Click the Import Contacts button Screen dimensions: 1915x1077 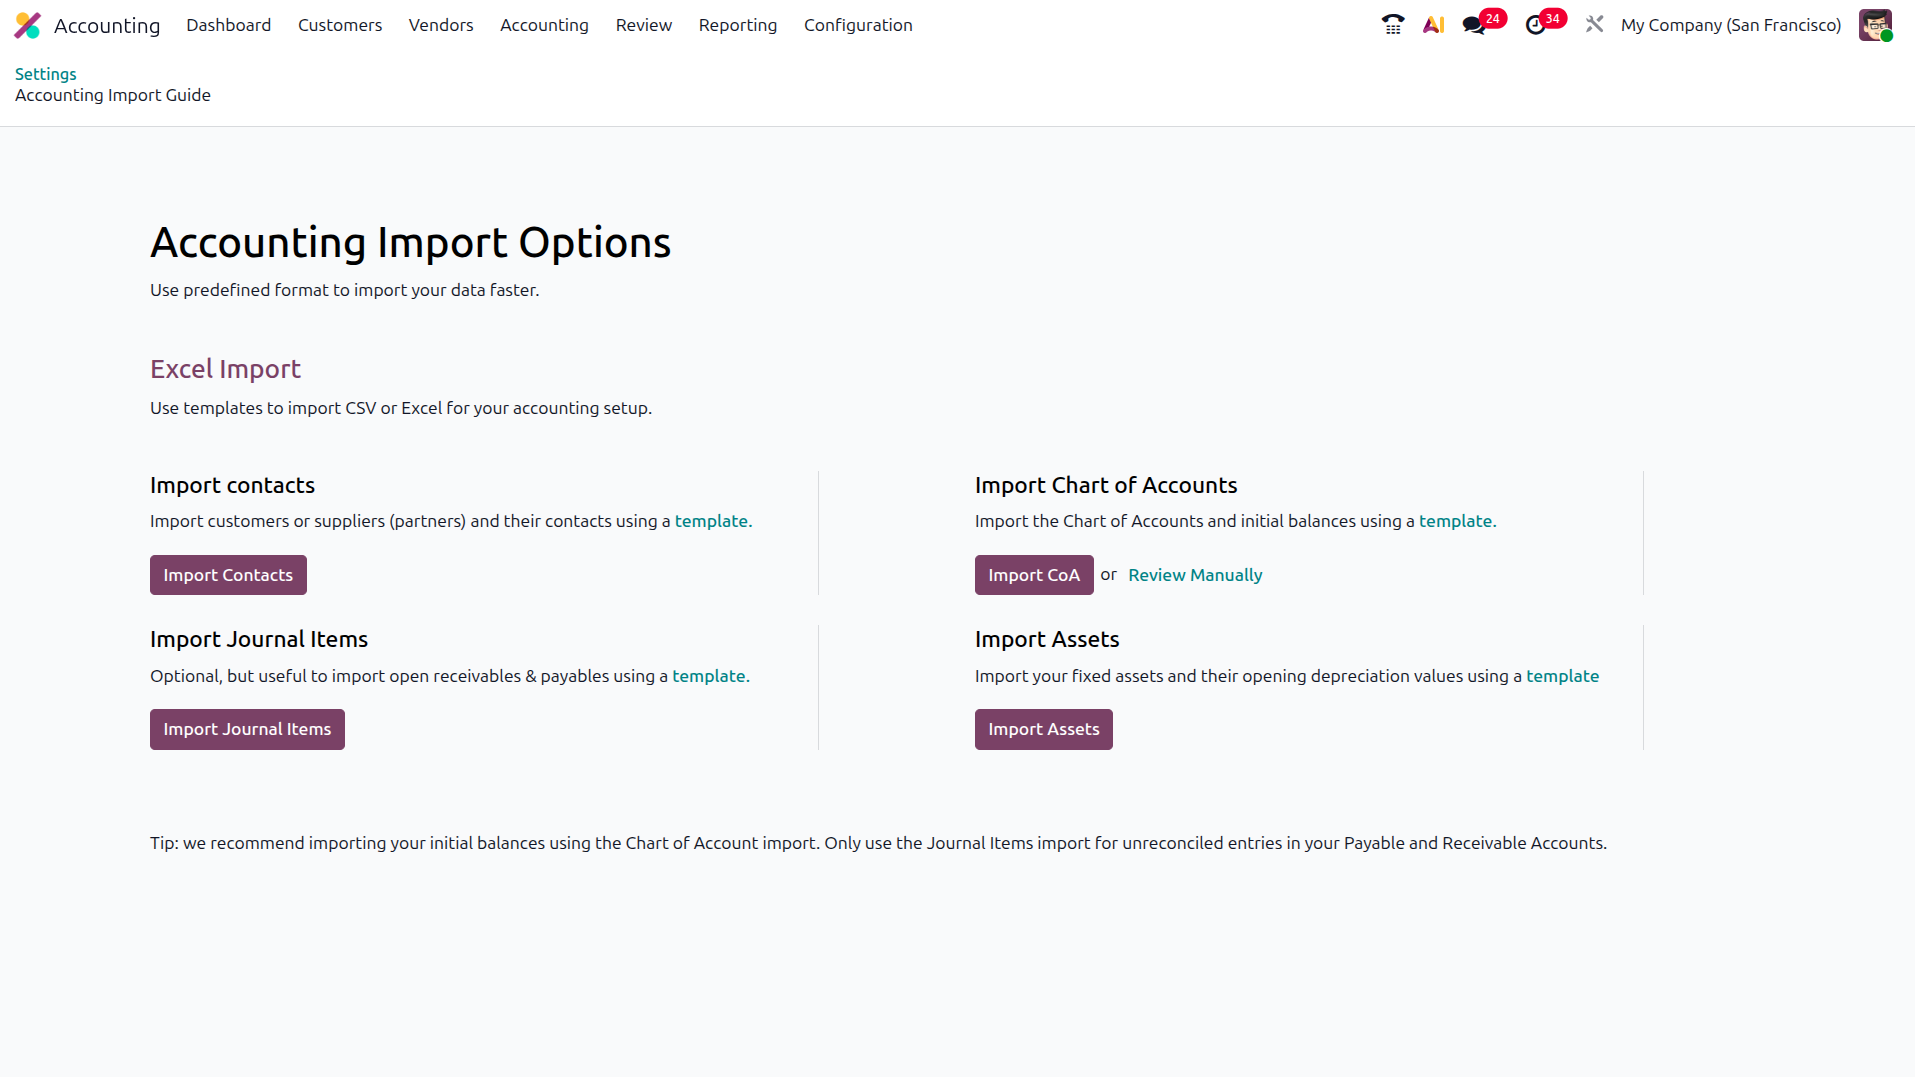coord(228,575)
